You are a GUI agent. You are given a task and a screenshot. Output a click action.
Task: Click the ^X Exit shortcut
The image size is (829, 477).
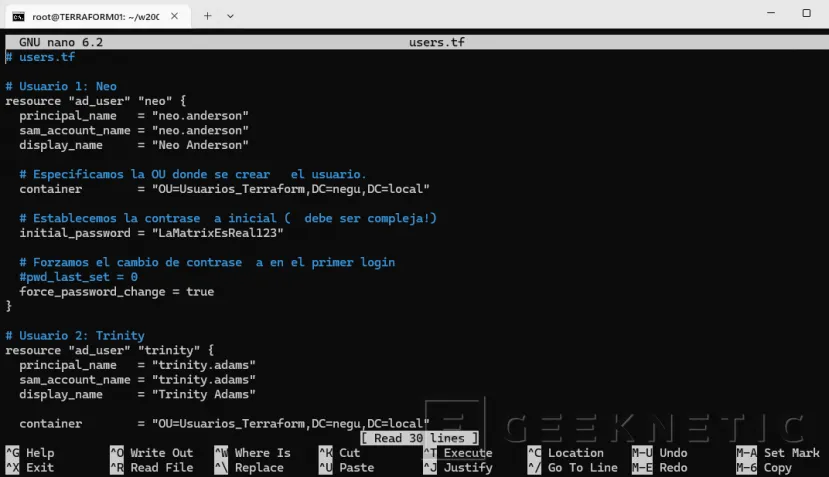30,468
